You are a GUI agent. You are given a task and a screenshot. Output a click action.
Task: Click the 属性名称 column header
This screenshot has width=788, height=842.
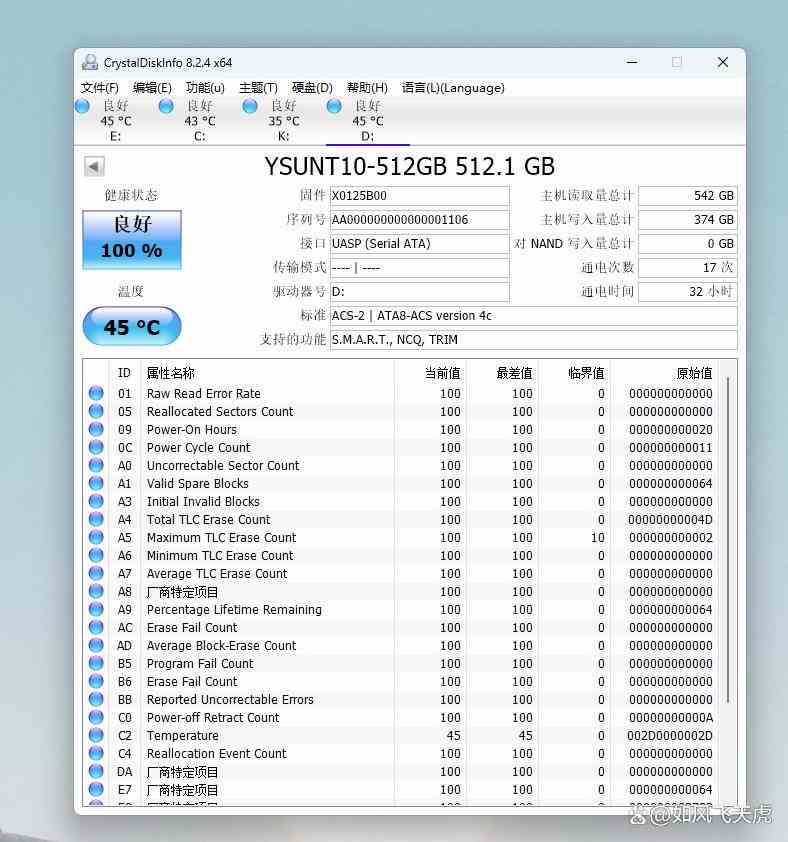tap(171, 373)
